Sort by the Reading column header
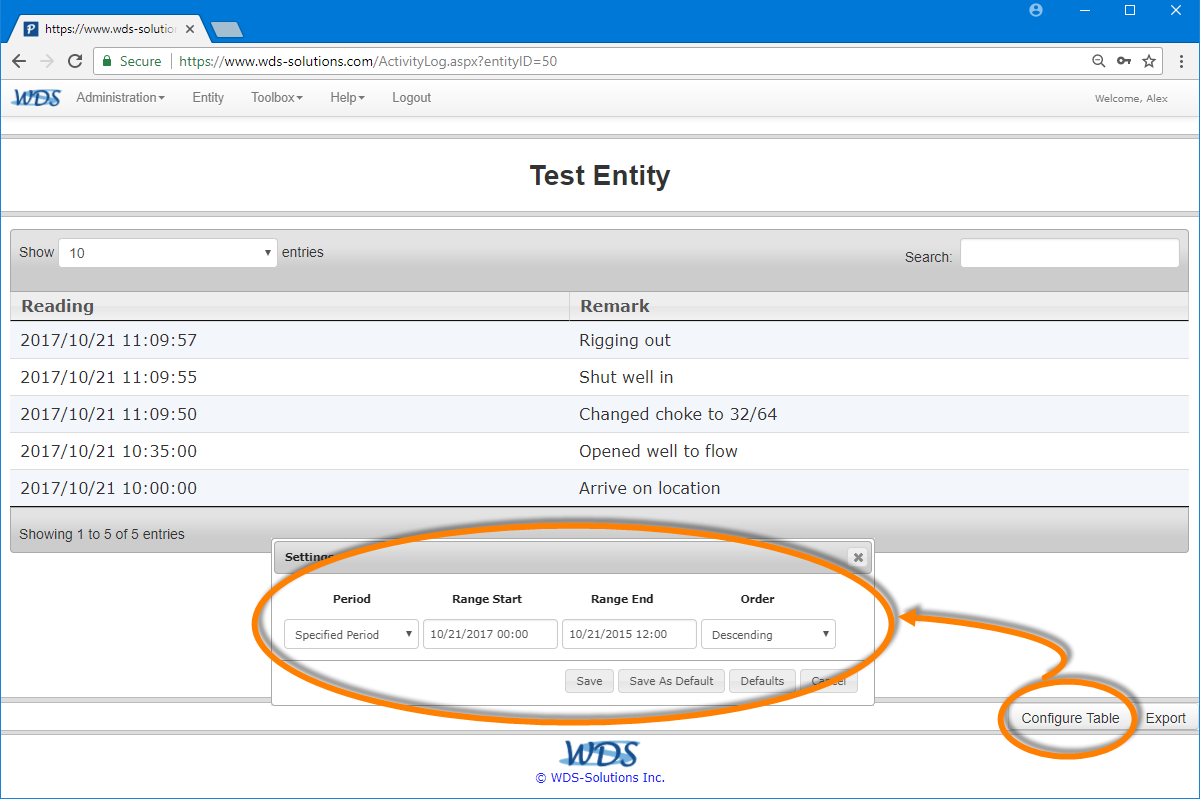This screenshot has height=800, width=1200. coord(290,306)
